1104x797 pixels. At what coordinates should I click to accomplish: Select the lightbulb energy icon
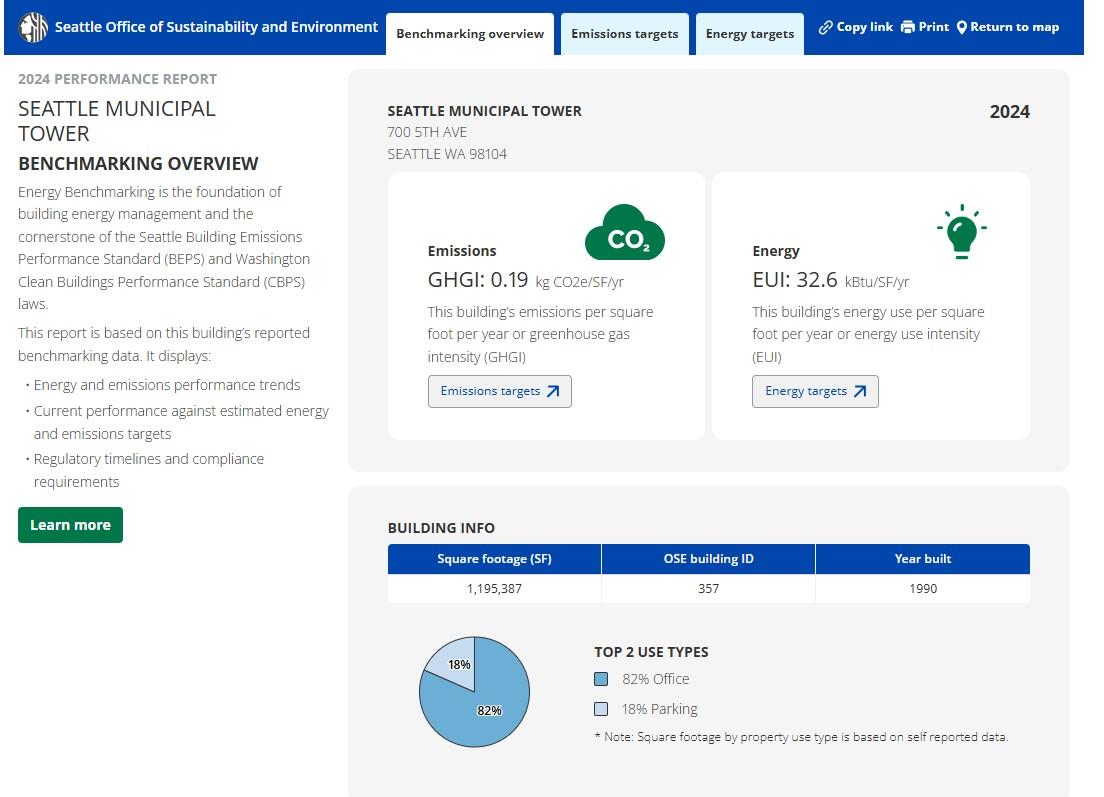pyautogui.click(x=962, y=230)
